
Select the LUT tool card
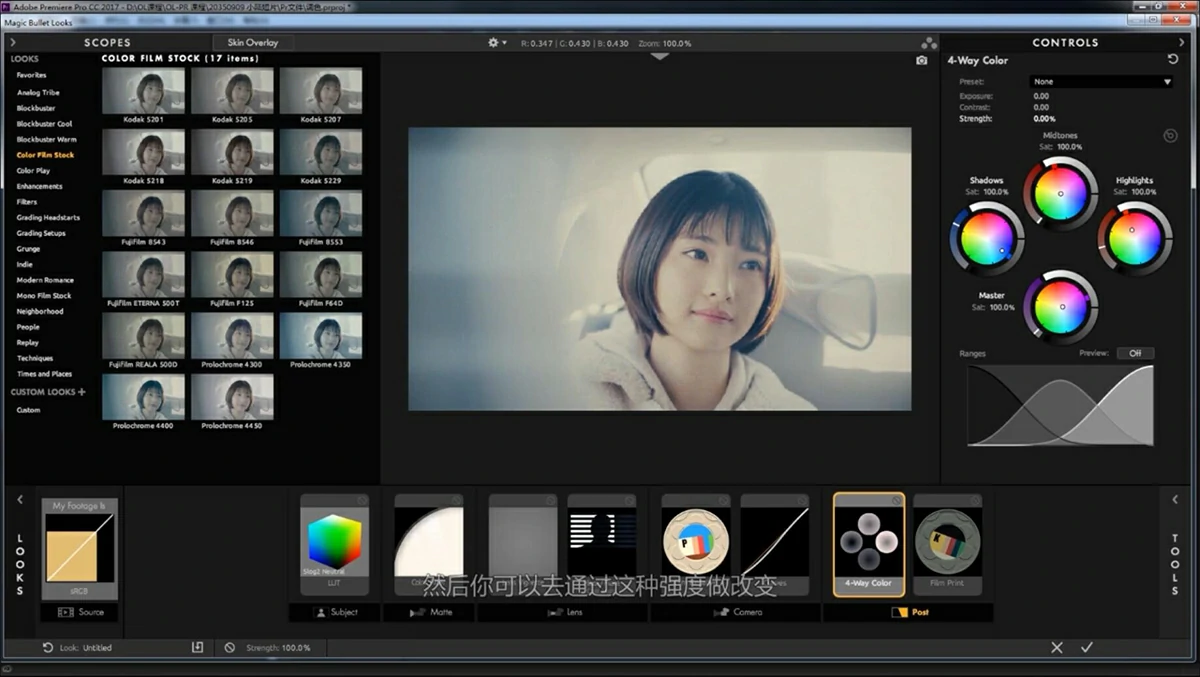(335, 545)
